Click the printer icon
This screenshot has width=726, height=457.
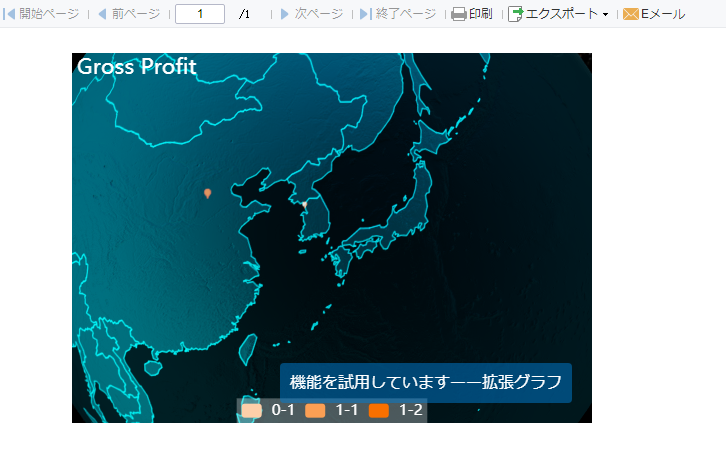point(458,14)
